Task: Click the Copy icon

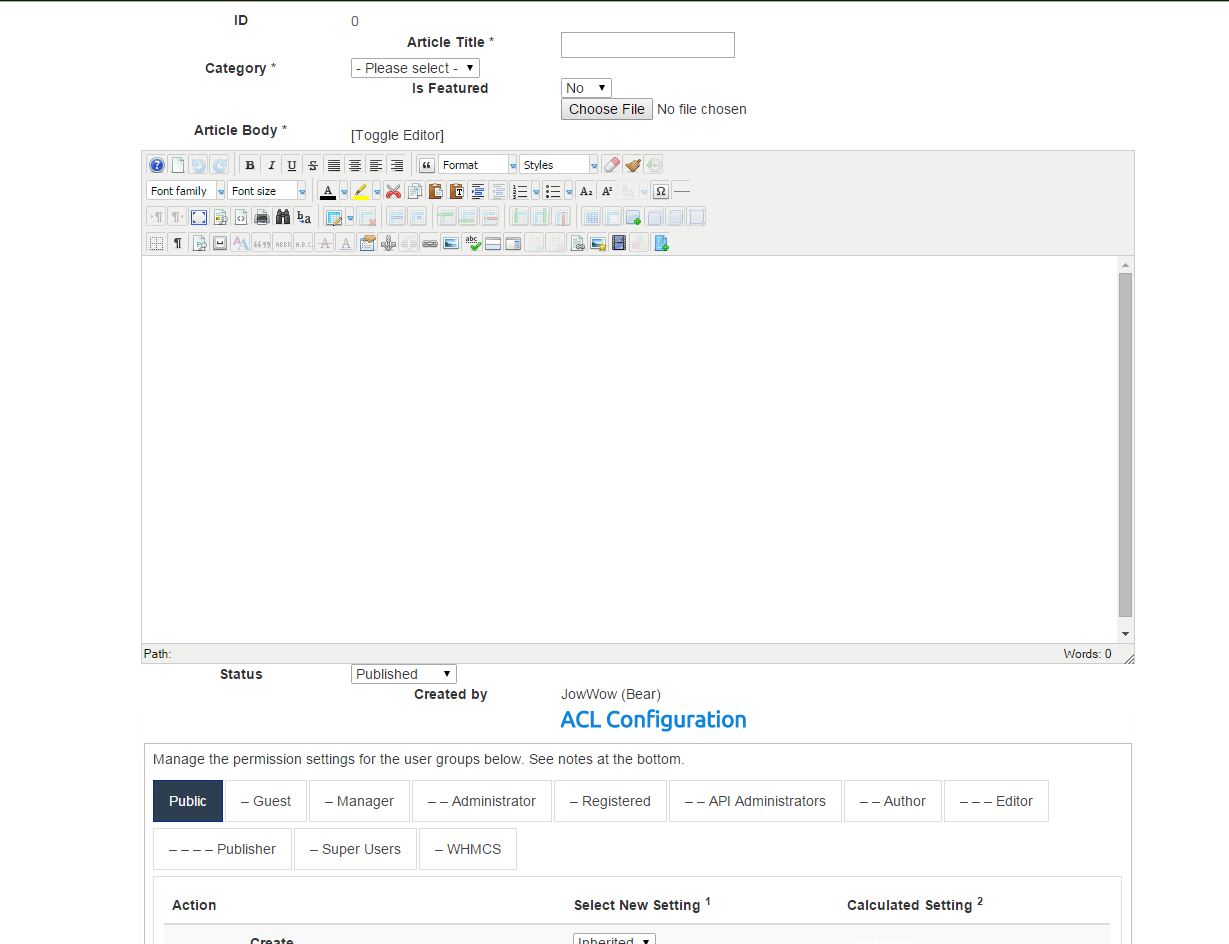Action: [x=415, y=191]
